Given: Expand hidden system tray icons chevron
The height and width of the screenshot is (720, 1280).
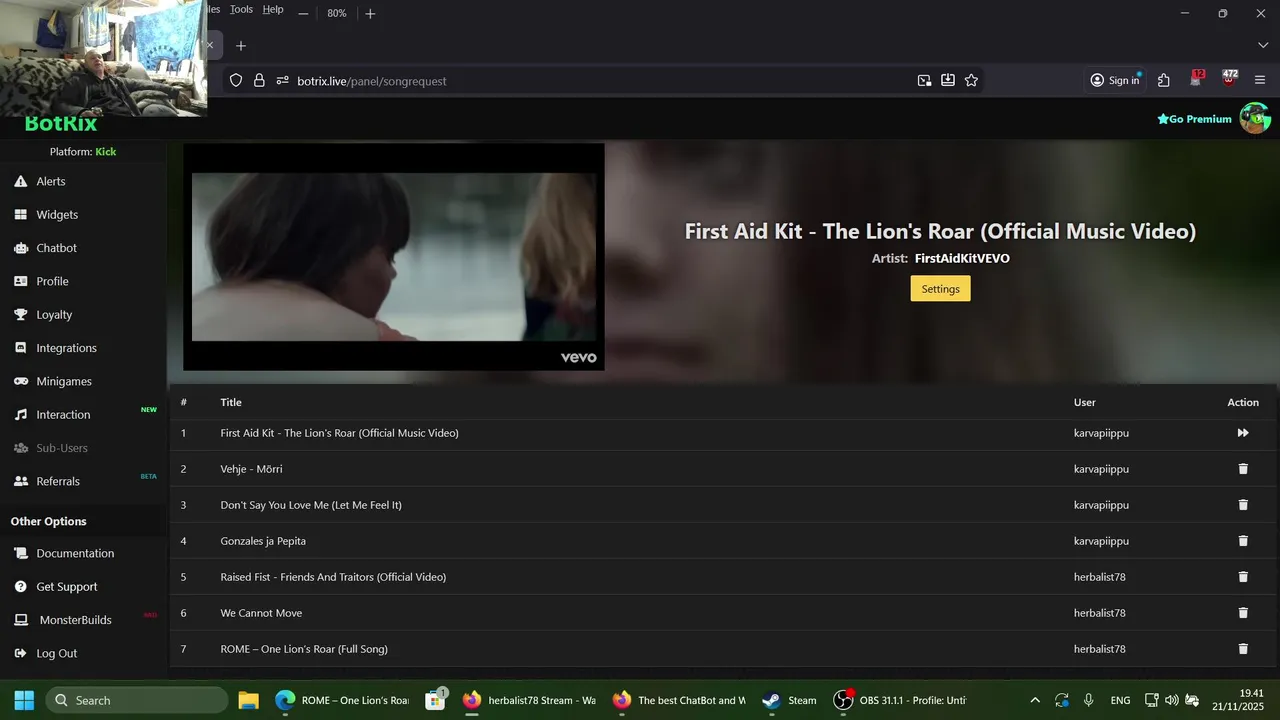Looking at the screenshot, I should pyautogui.click(x=1035, y=700).
